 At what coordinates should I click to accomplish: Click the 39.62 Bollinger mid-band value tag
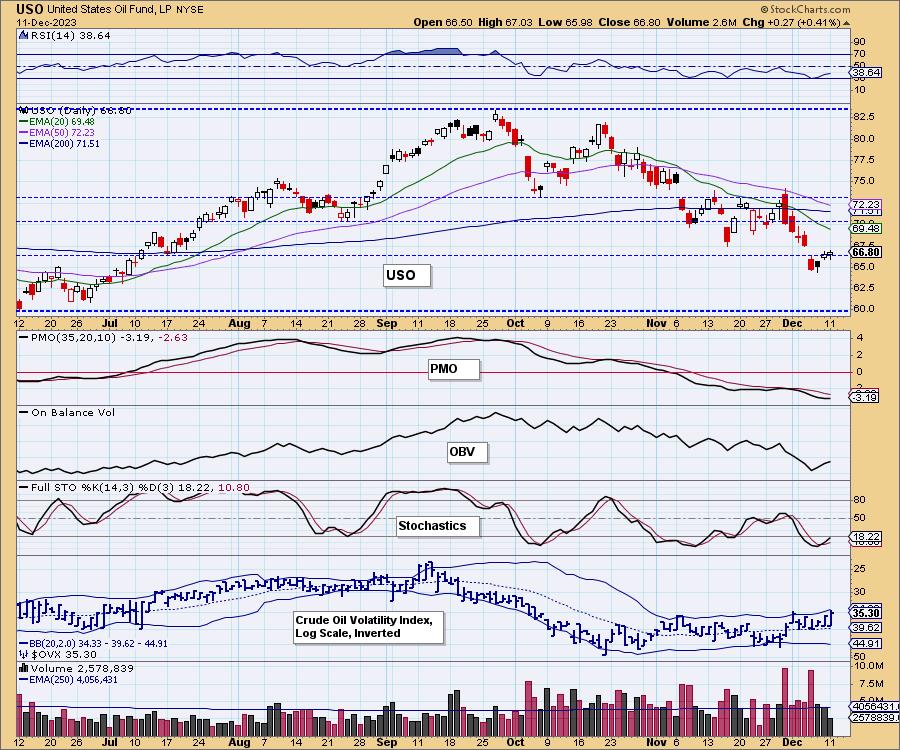866,628
